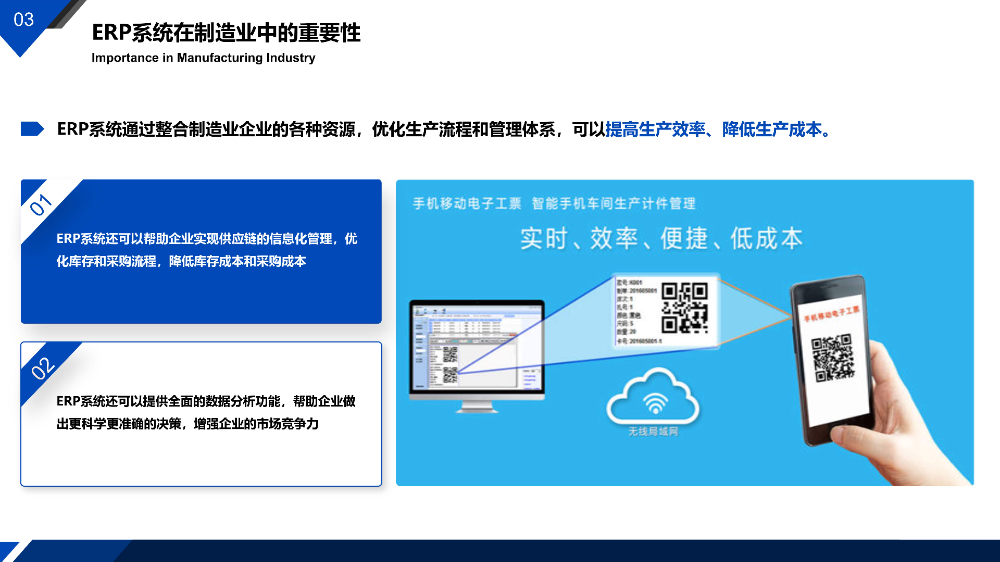
Task: Select the title ERP系统在制造业中的重要性
Action: (226, 33)
